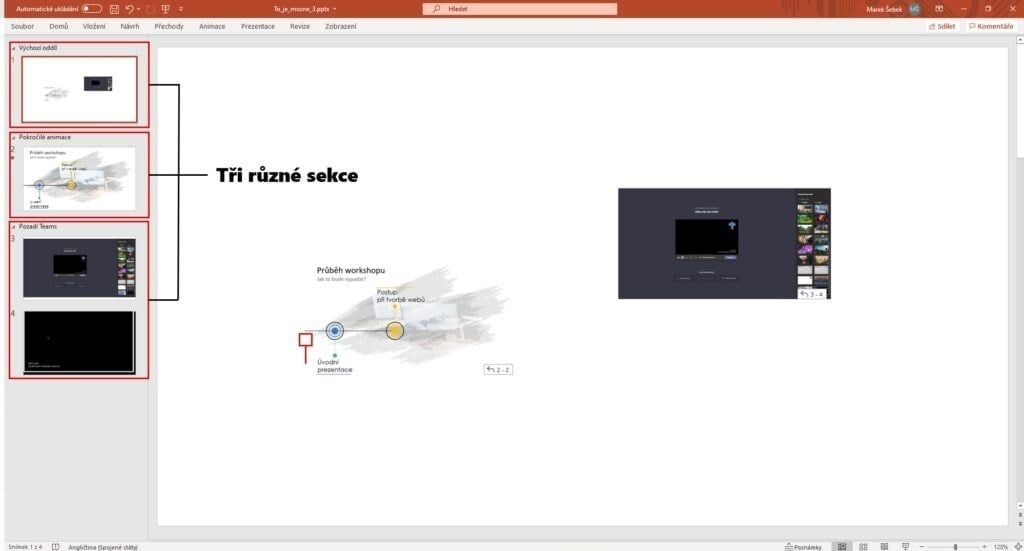The image size is (1024, 551).
Task: Collapse the Pokročilé animace section
Action: 14,137
